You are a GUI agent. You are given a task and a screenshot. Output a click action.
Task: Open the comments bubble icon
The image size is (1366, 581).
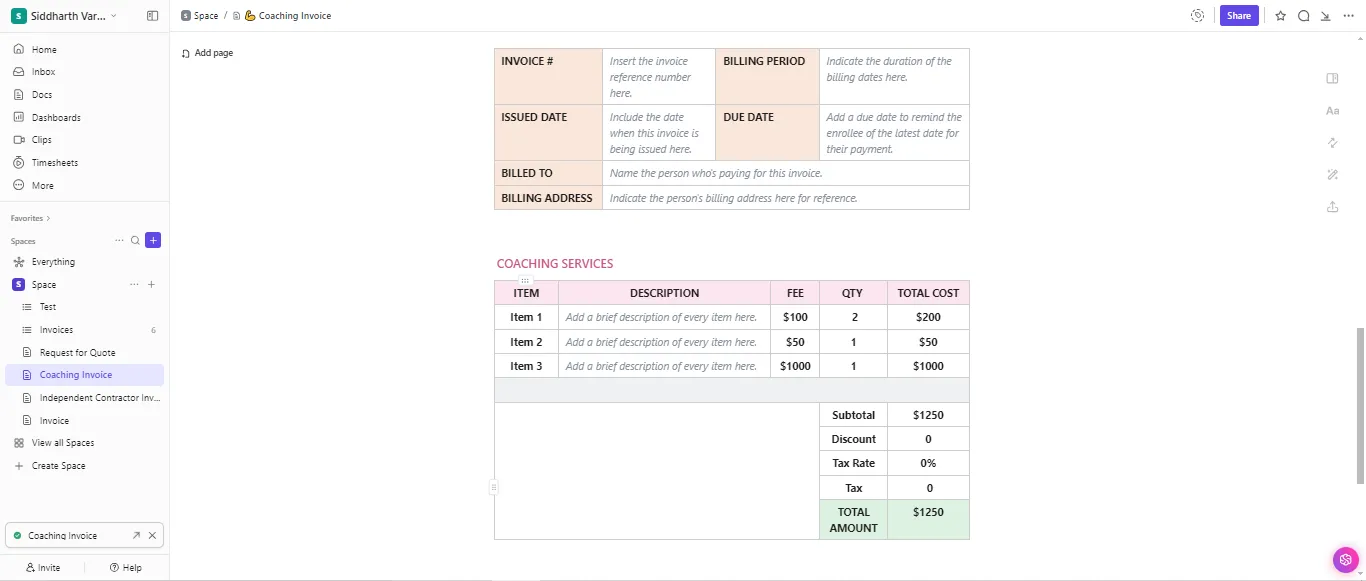point(1304,16)
